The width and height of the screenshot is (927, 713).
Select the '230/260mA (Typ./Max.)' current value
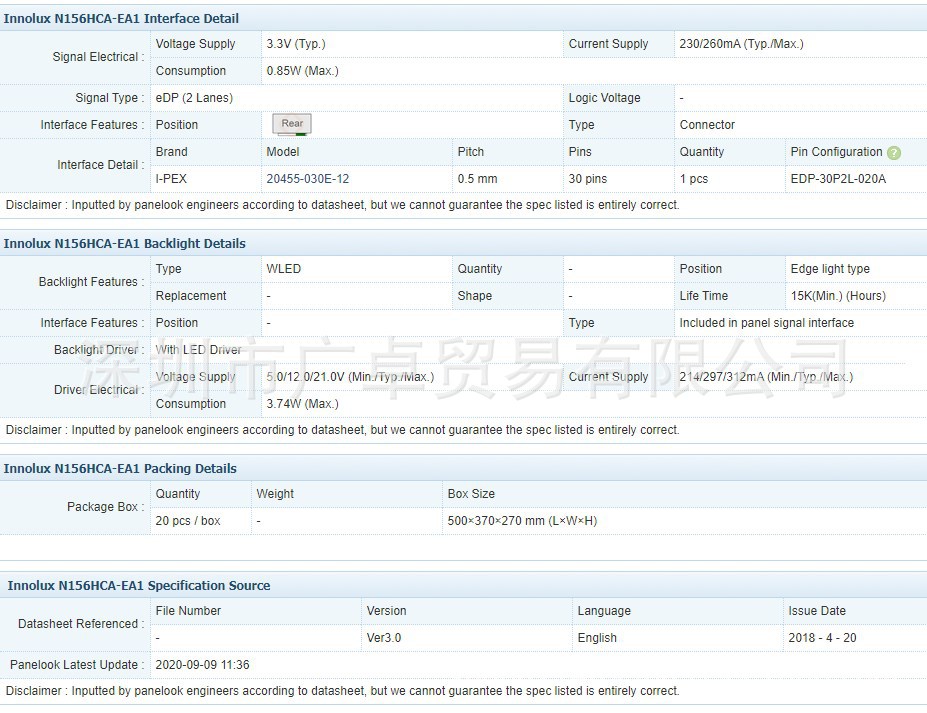click(x=741, y=44)
